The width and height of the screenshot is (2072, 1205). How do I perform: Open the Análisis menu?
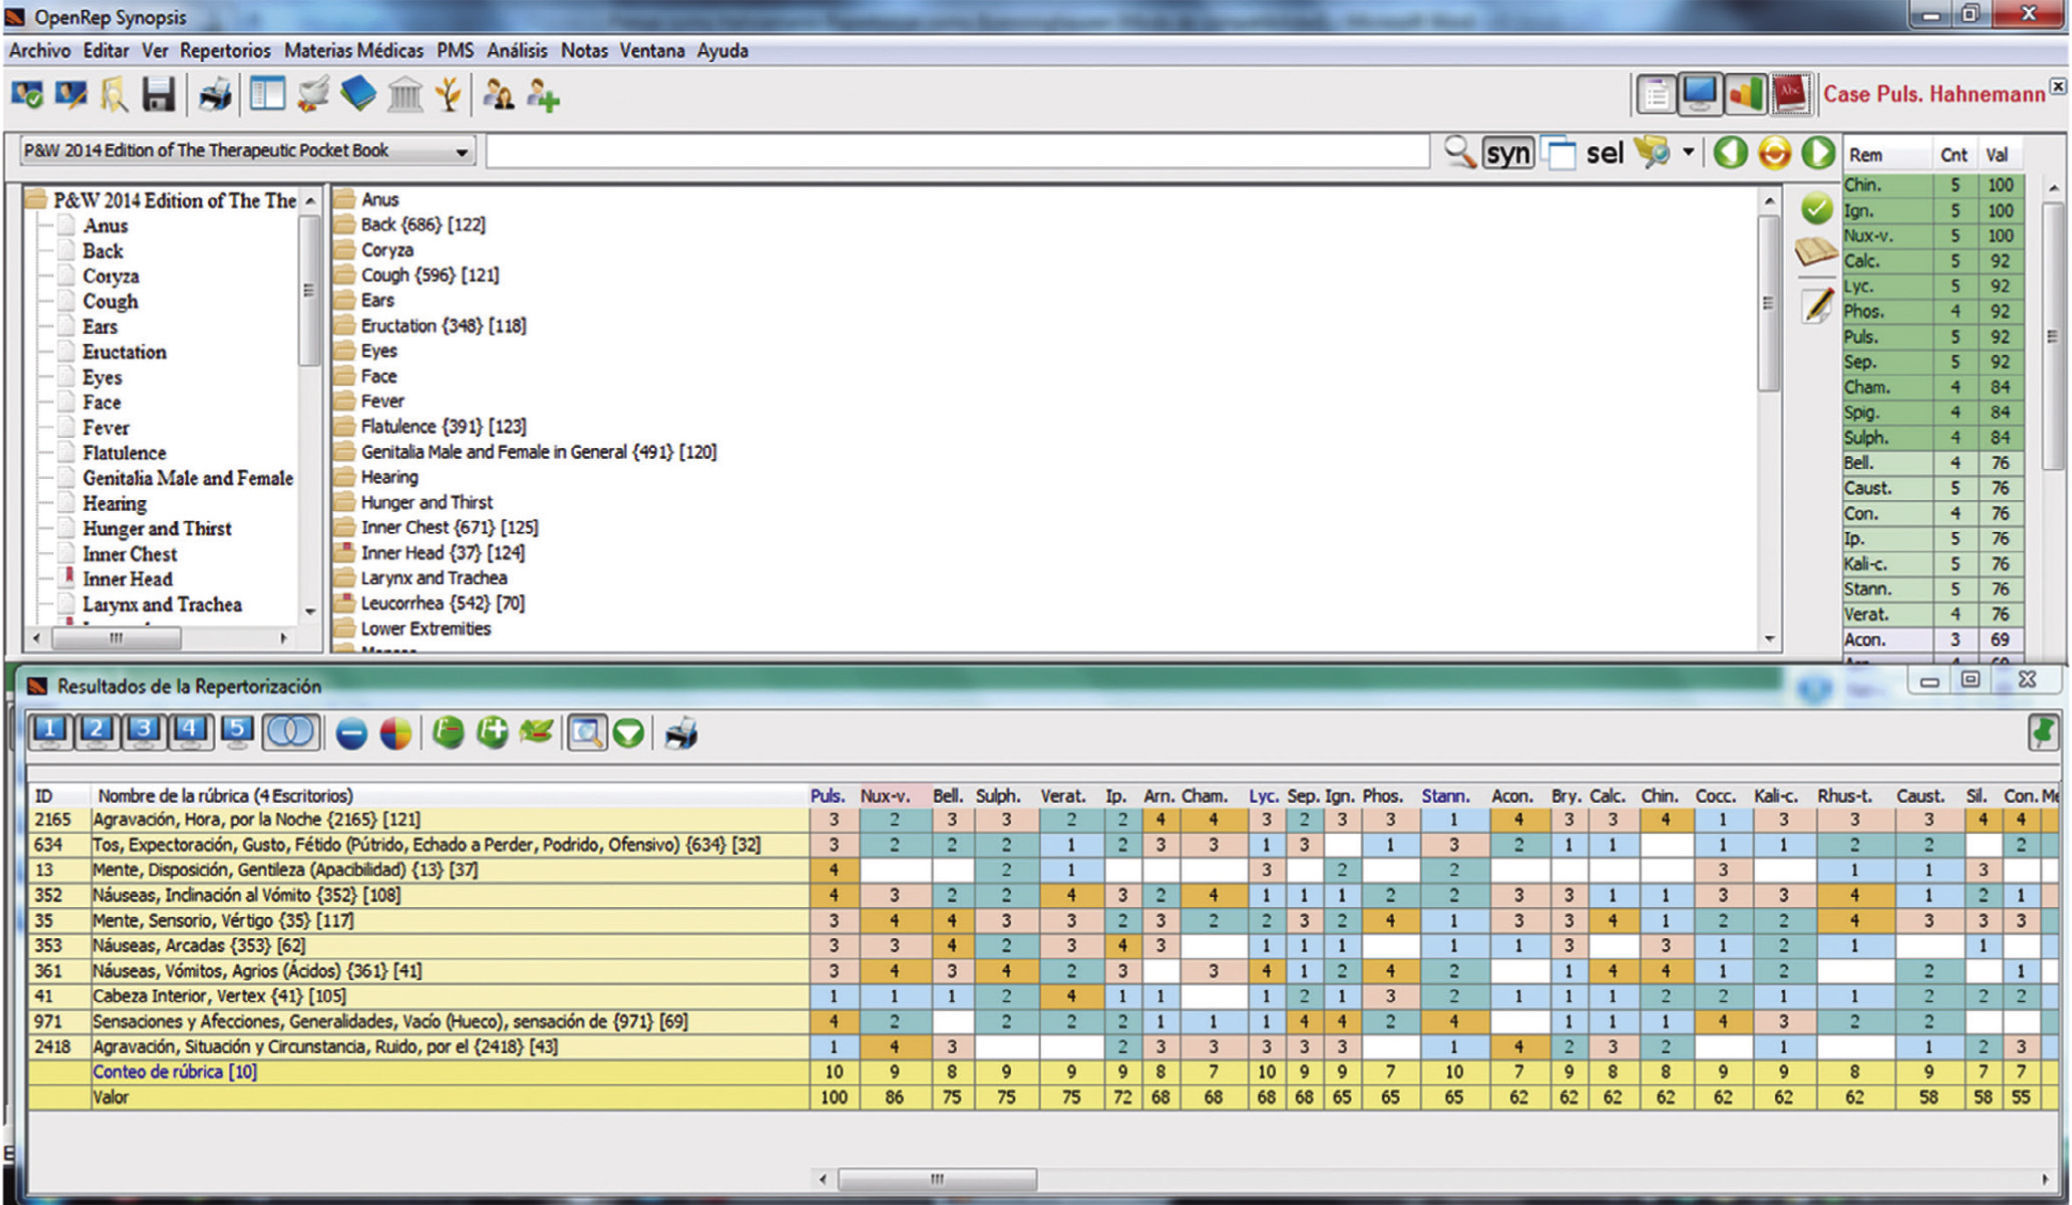tap(517, 50)
